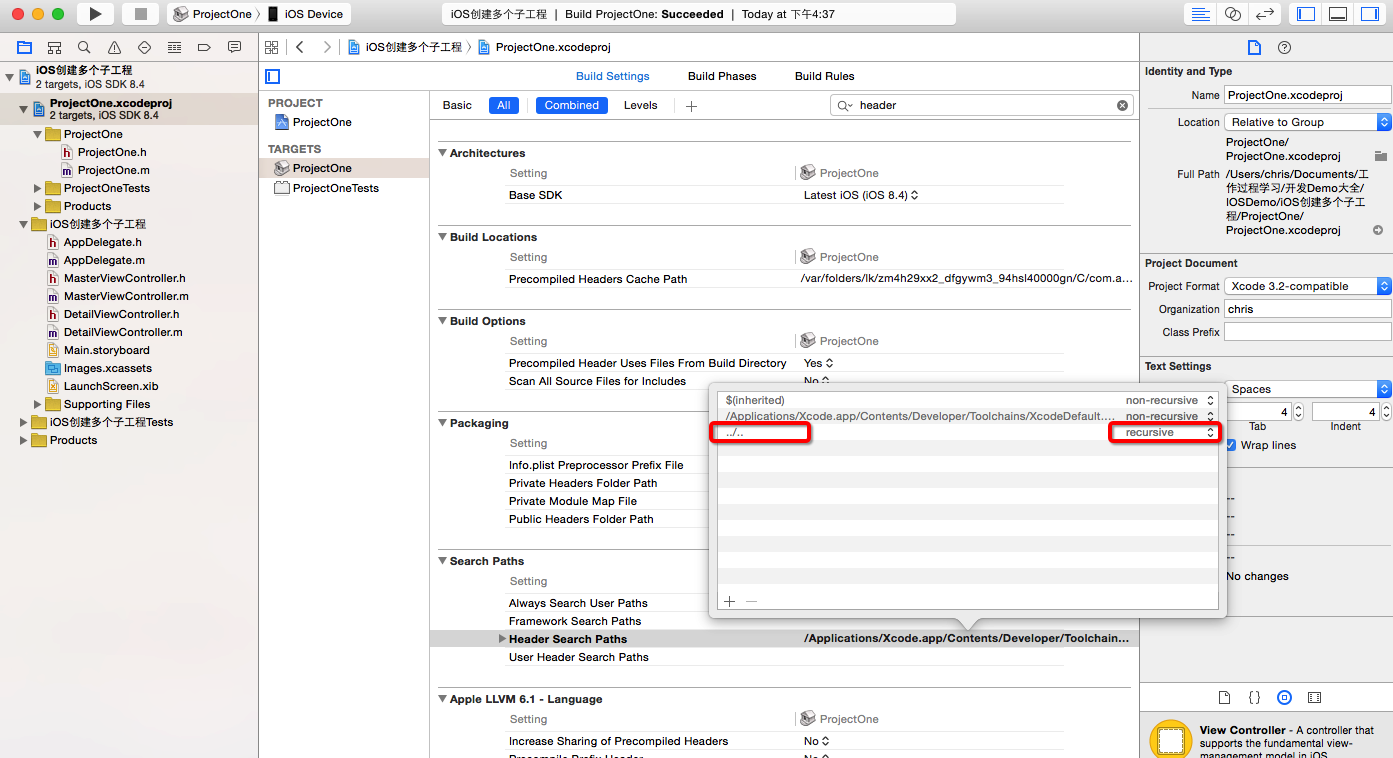
Task: Add a new header search path entry
Action: (730, 601)
